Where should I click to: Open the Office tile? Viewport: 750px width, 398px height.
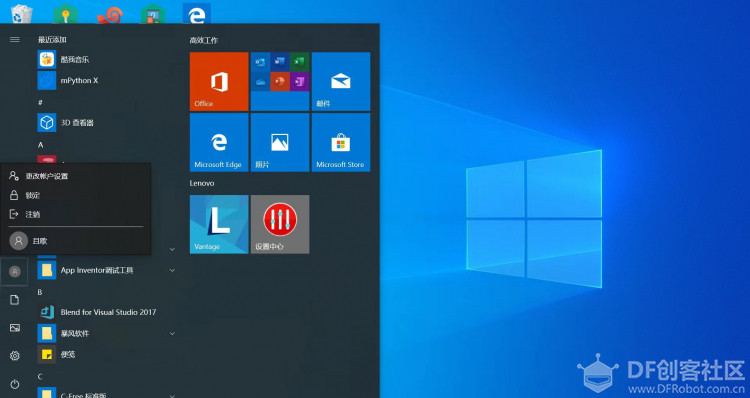[x=219, y=81]
